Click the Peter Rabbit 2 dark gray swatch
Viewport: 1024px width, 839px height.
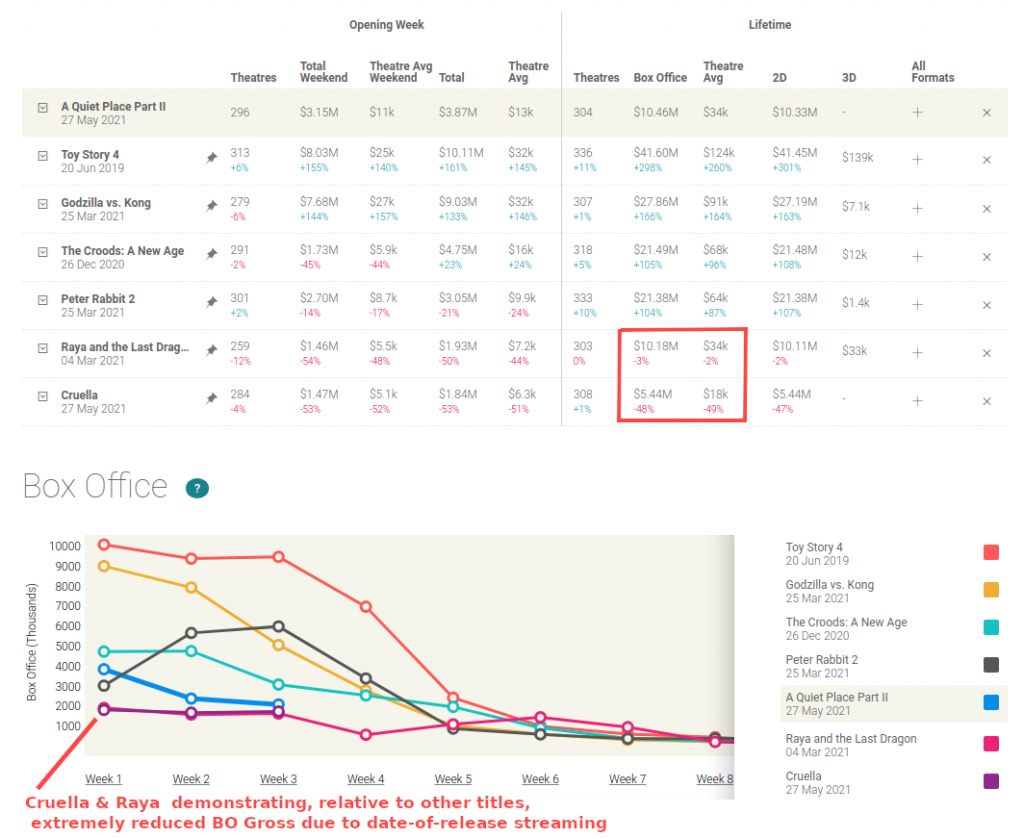[991, 665]
